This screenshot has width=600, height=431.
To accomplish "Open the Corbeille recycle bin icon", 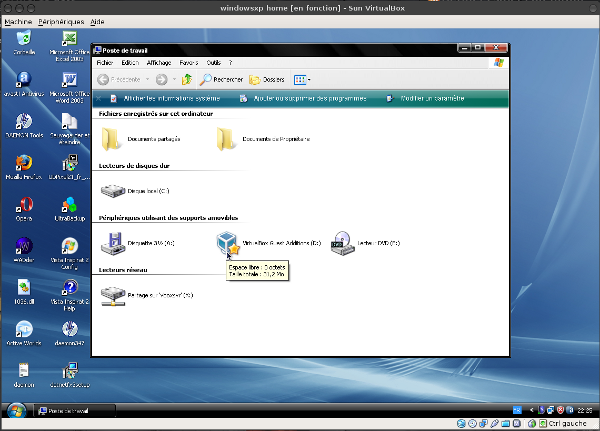I will 24,42.
